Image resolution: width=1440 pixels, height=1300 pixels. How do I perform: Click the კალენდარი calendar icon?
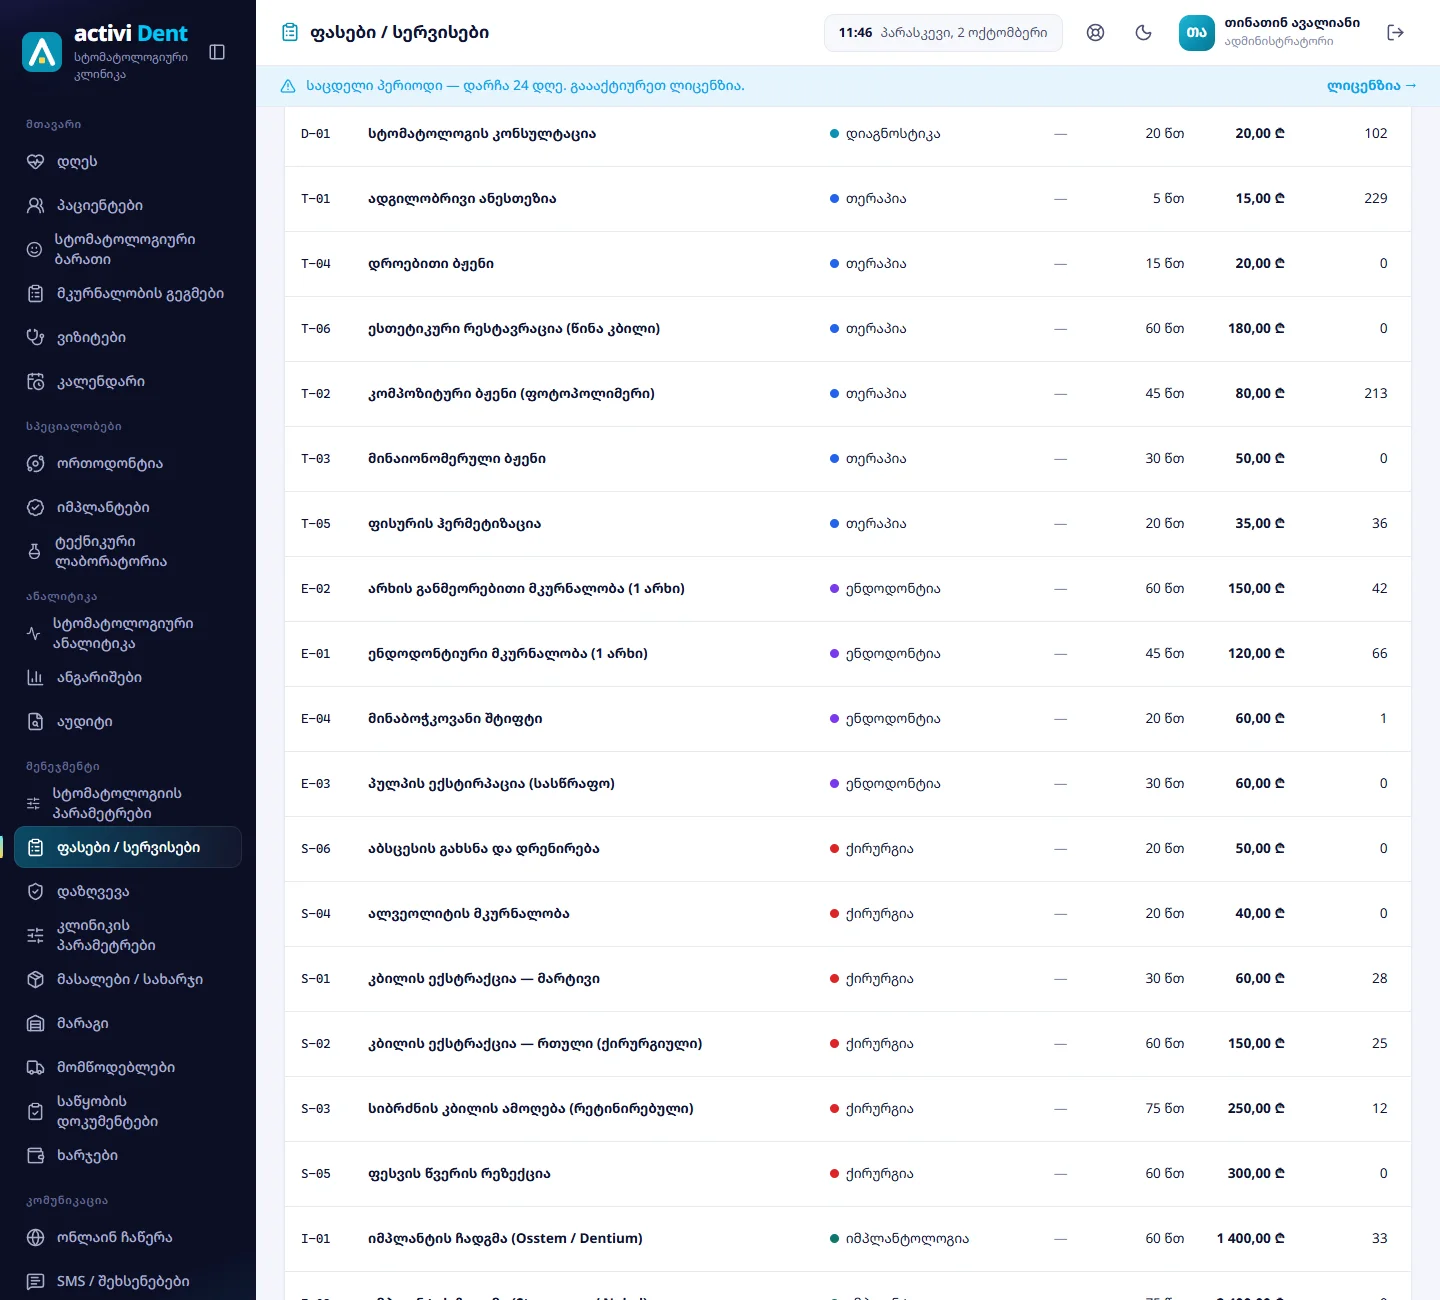click(35, 381)
